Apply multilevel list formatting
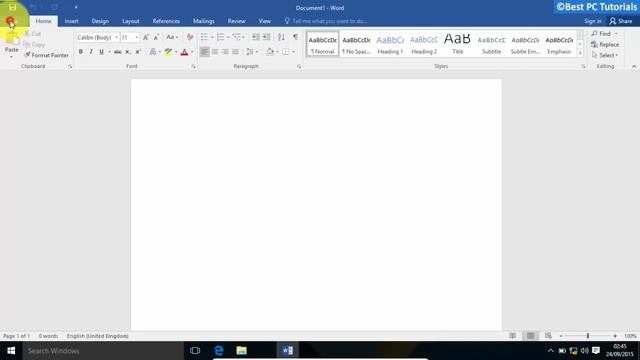This screenshot has height=360, width=640. (x=236, y=37)
